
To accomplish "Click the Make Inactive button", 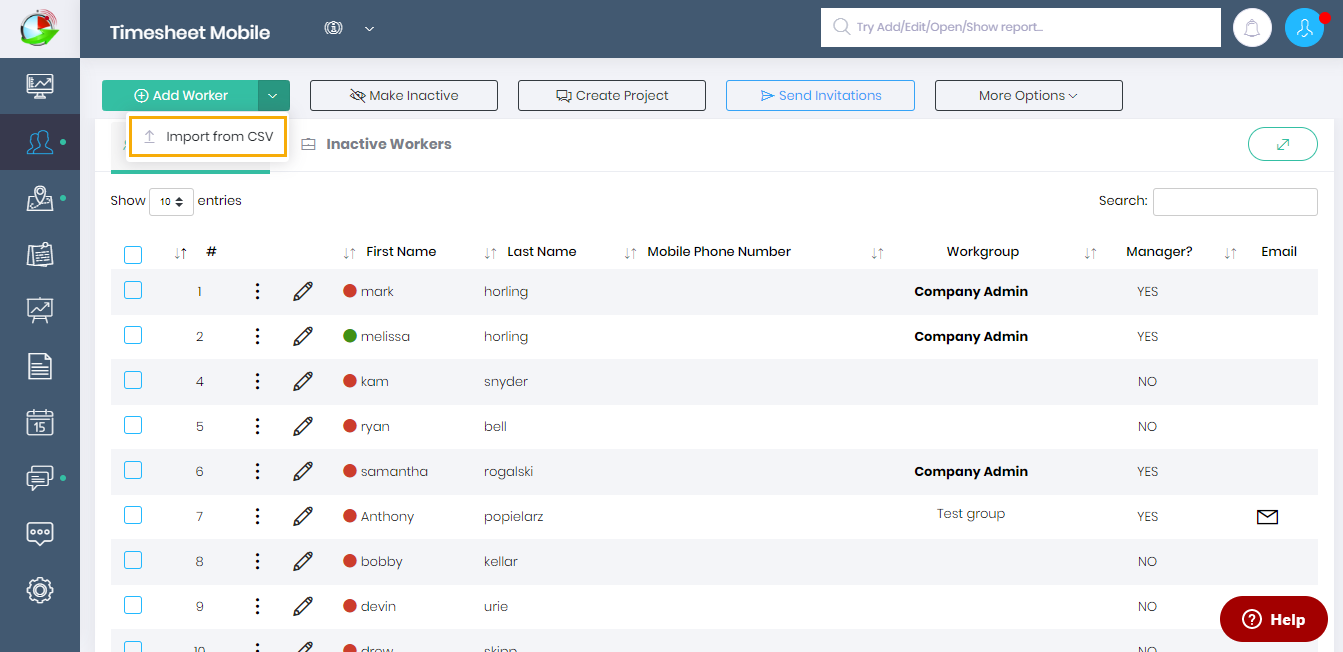I will [x=403, y=96].
